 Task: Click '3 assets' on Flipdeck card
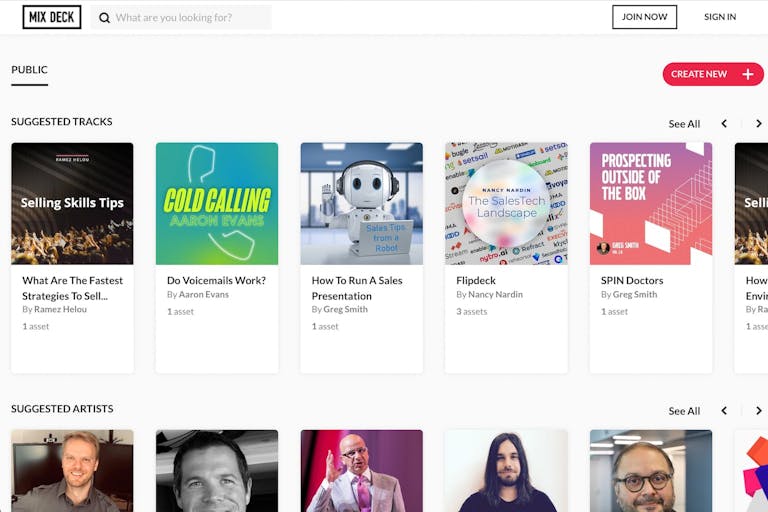pos(472,312)
